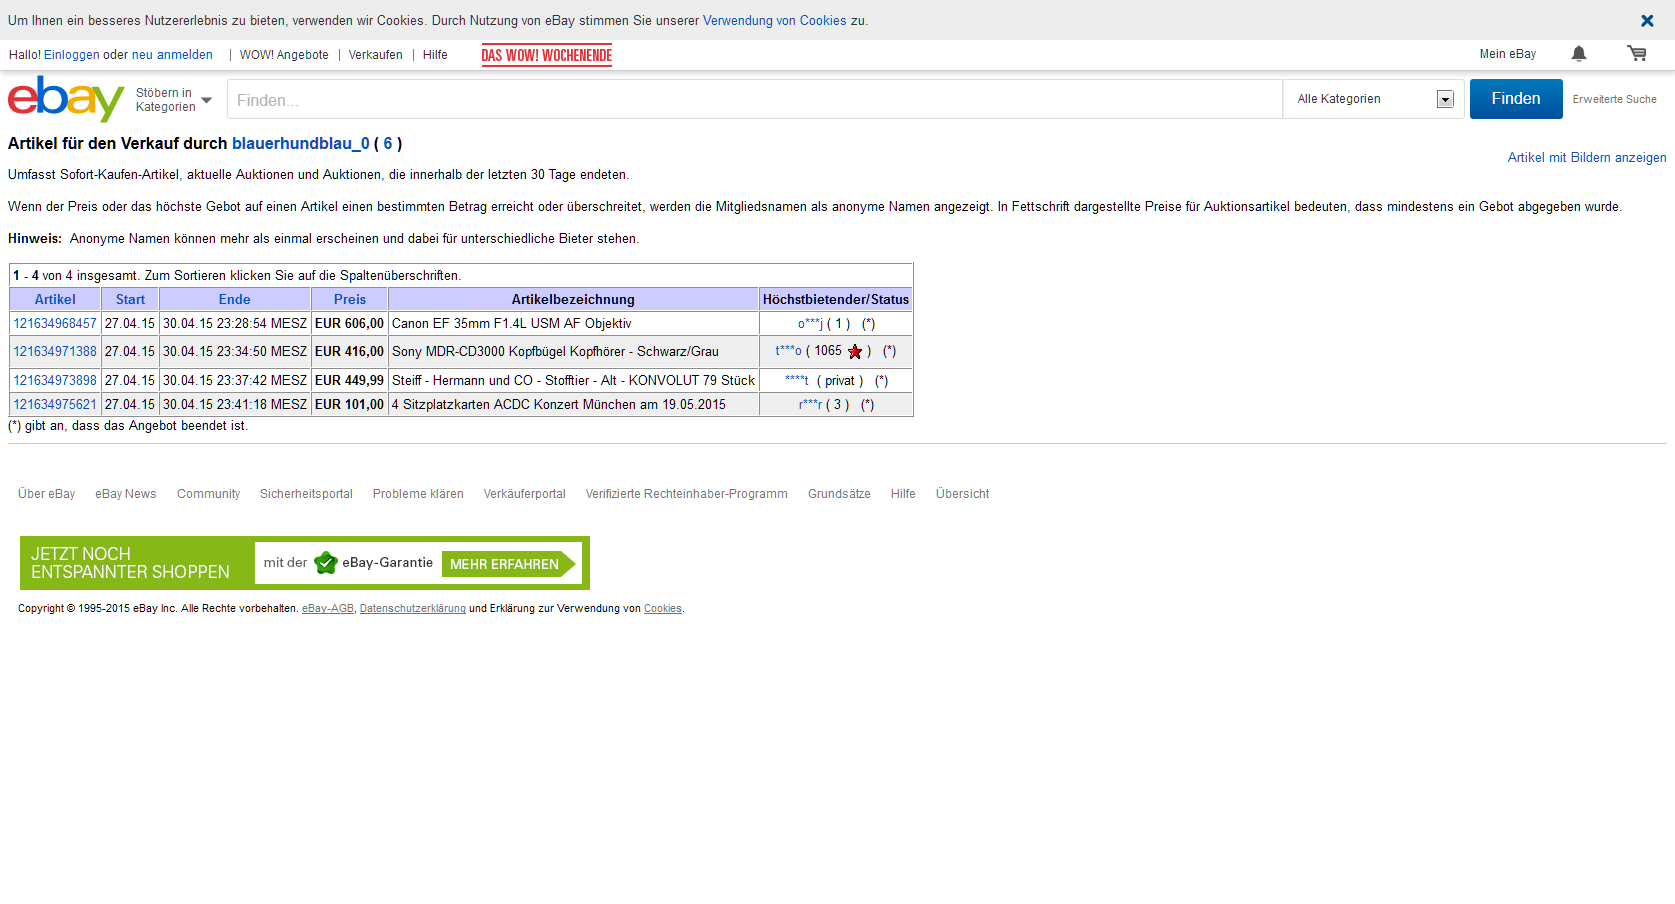
Task: Click the red star feedback icon
Action: (x=855, y=352)
